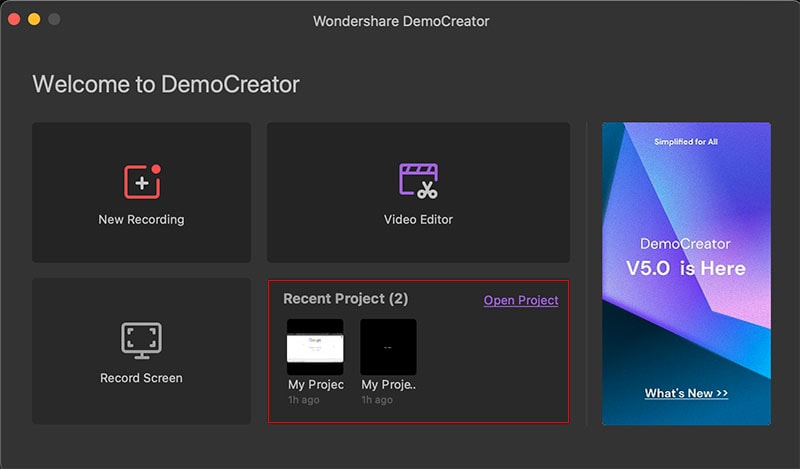The width and height of the screenshot is (800, 469).
Task: Click the DemoCreator V5.0 is Here banner
Action: pos(686,274)
